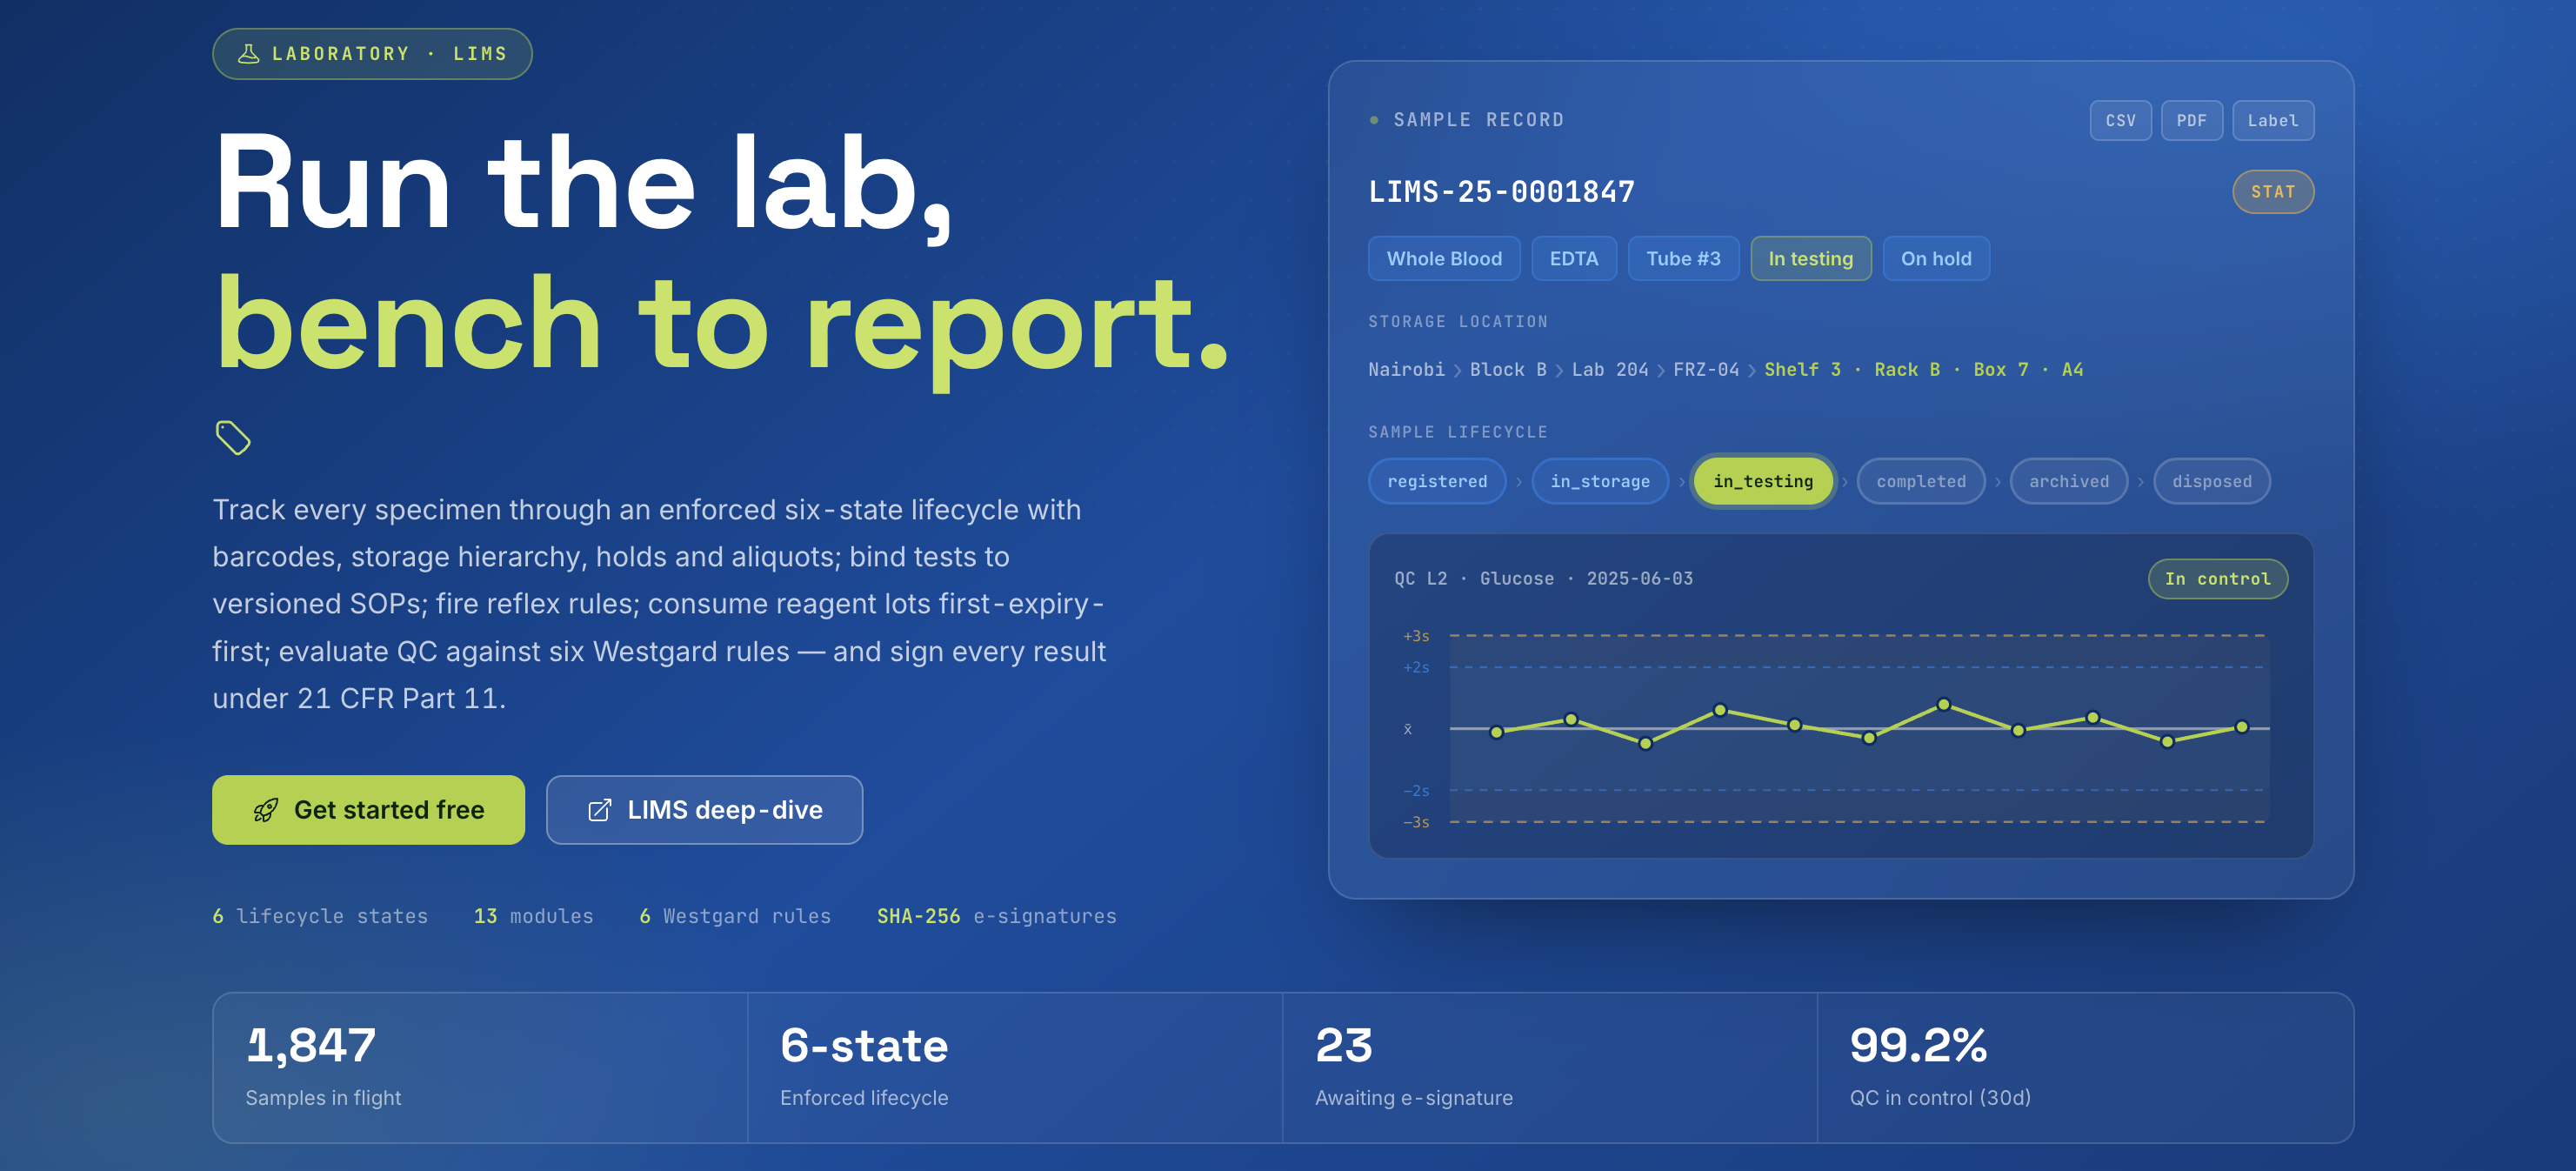Click the 6 Westgard rules stat

pyautogui.click(x=735, y=916)
